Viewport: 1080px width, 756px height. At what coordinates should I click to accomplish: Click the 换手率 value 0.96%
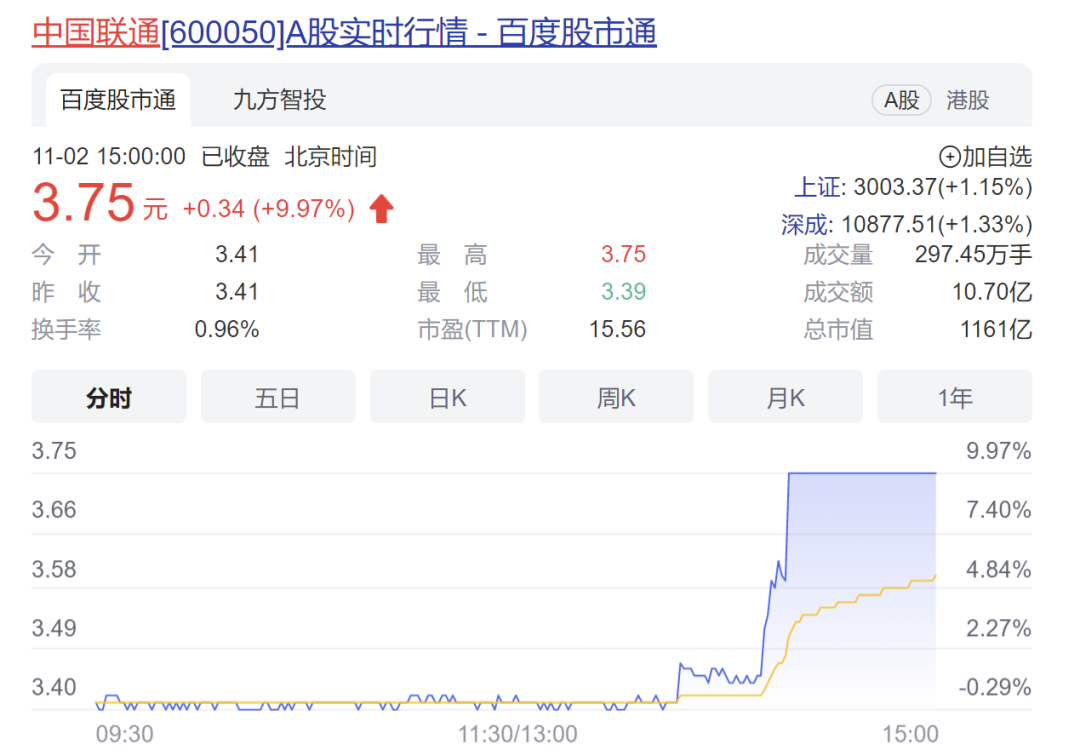point(227,329)
